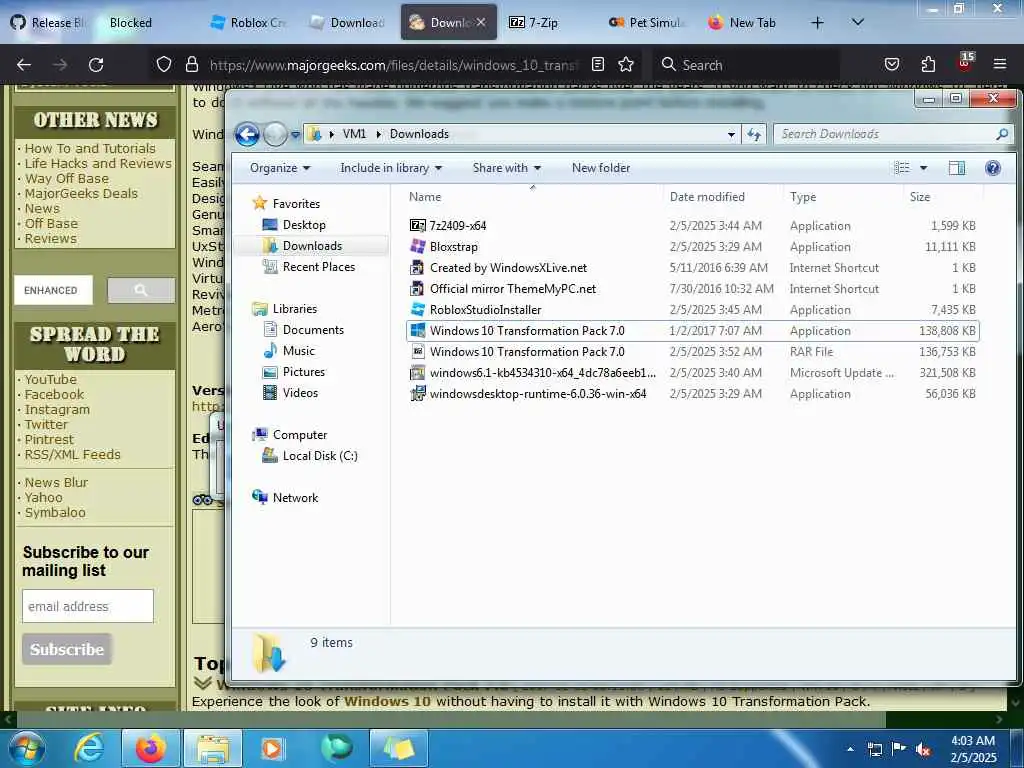Open the Organize dropdown menu
The image size is (1024, 768).
[x=280, y=168]
